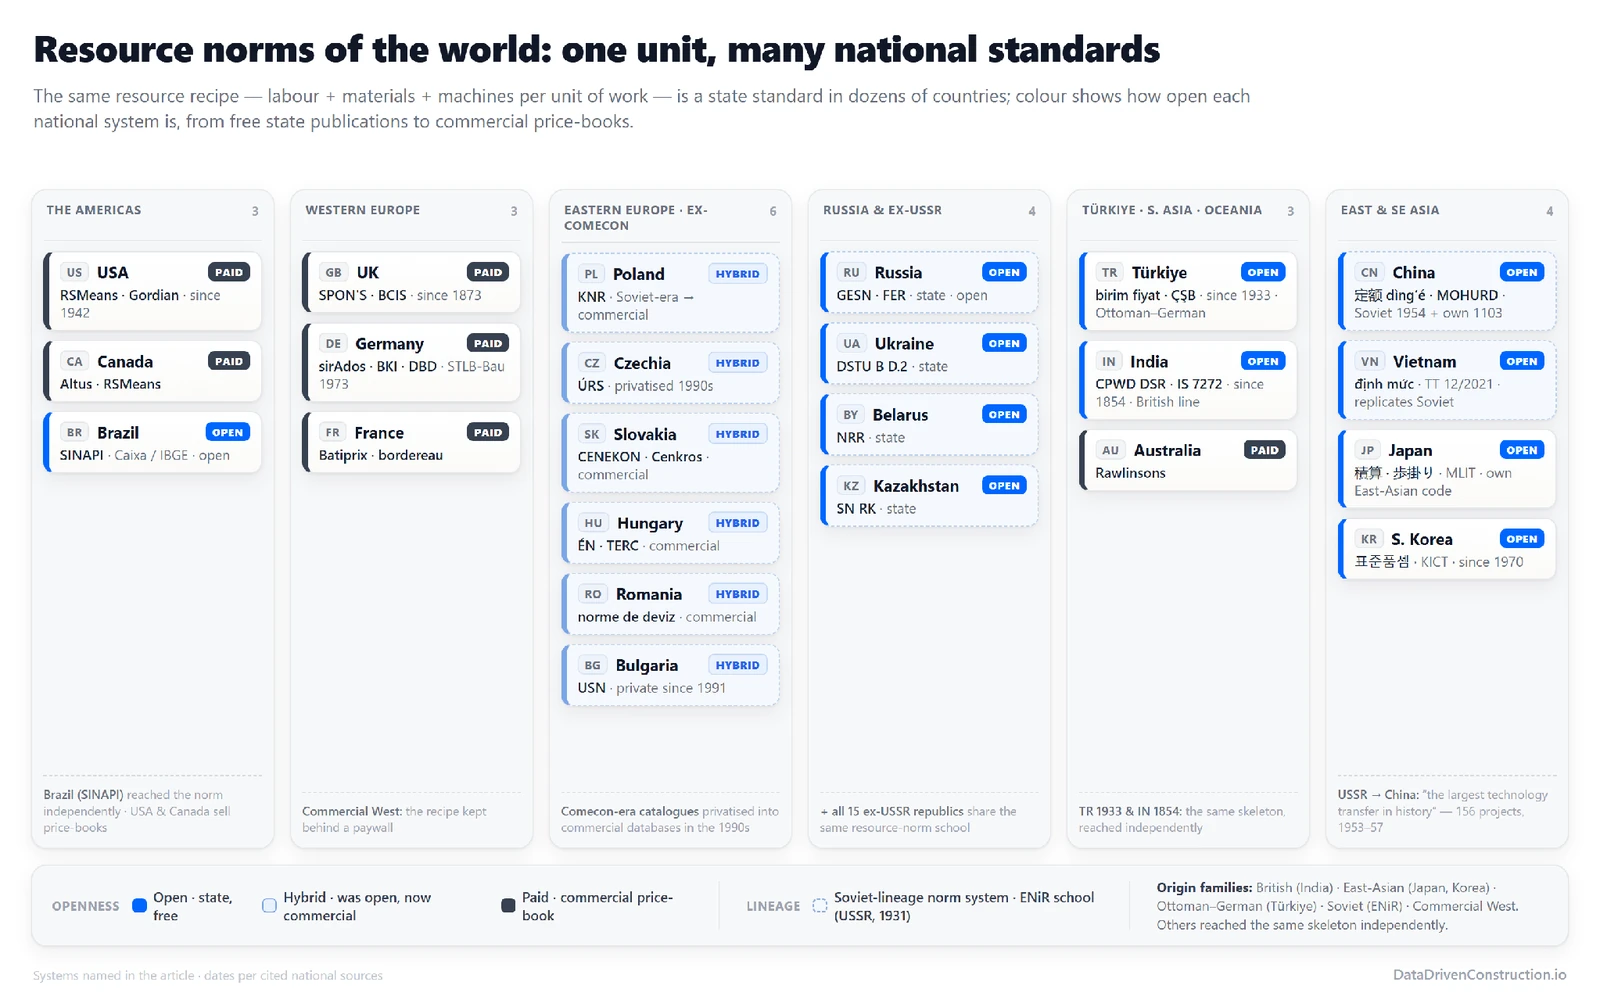The height and width of the screenshot is (1000, 1600).
Task: Click the DE country code badge
Action: 333,343
